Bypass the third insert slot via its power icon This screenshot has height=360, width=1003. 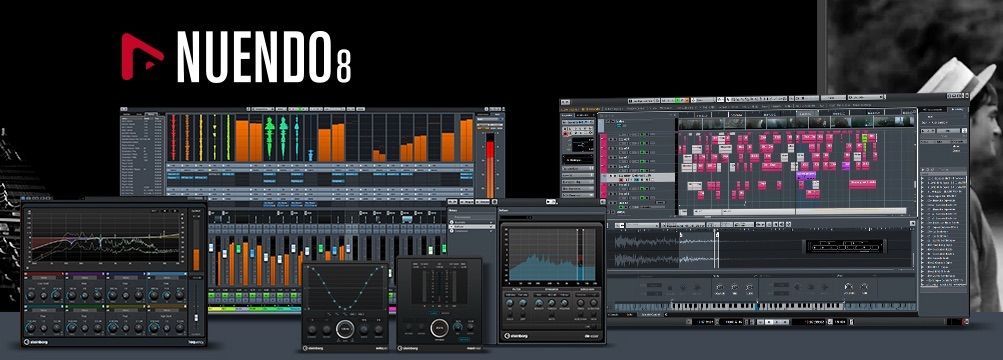click(x=451, y=231)
